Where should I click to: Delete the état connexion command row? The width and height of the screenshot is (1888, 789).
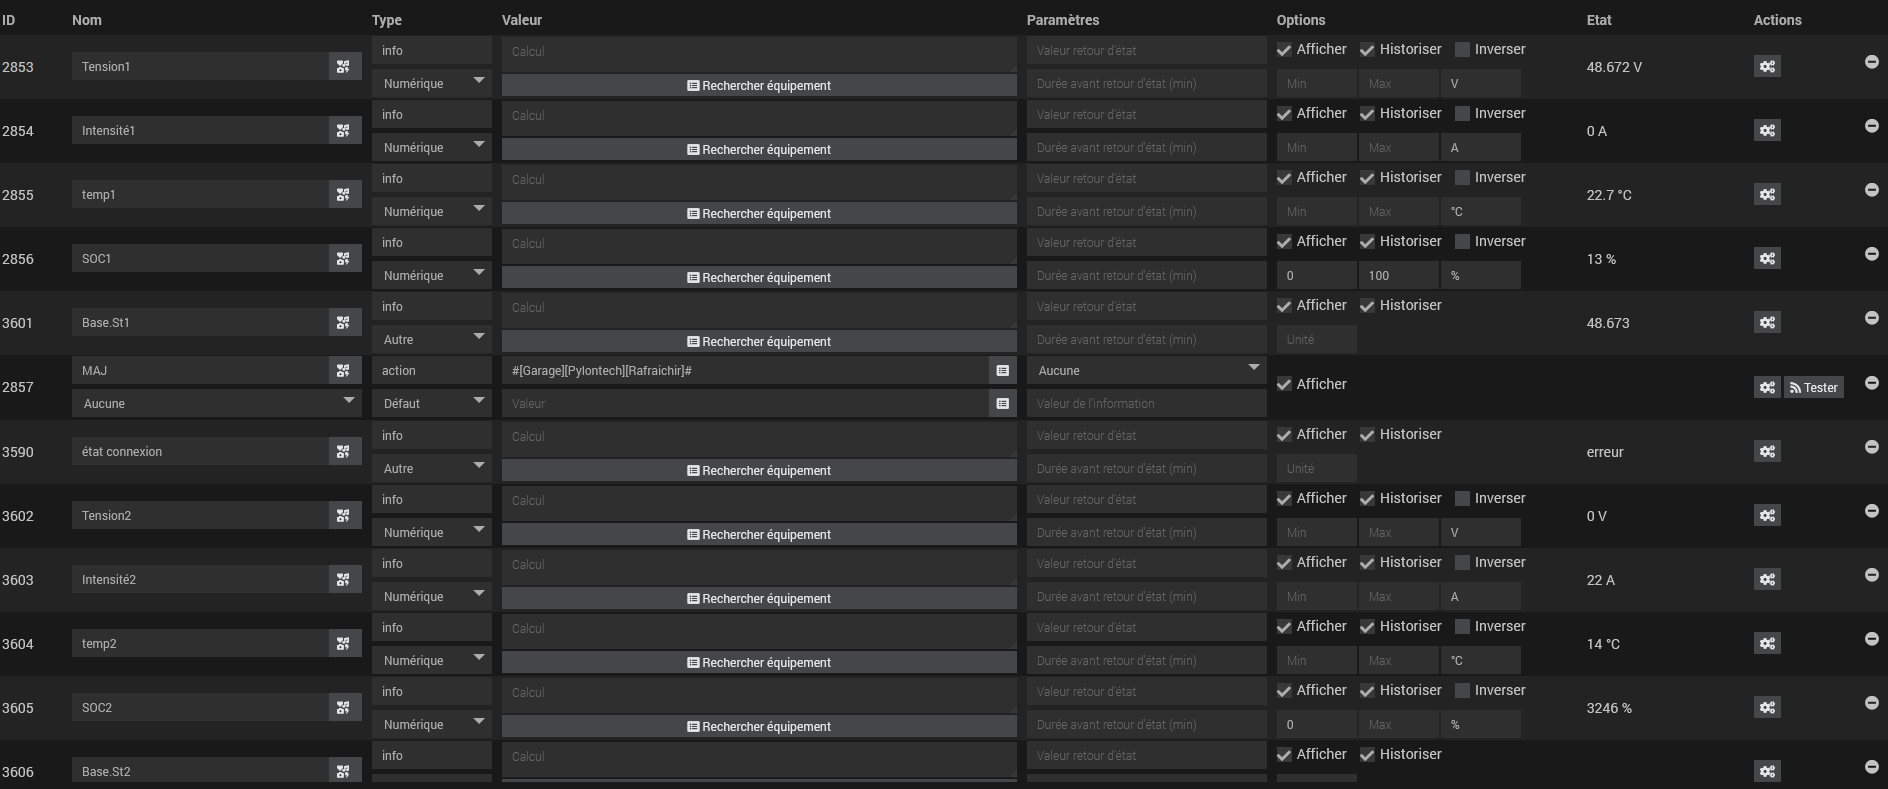click(1871, 447)
